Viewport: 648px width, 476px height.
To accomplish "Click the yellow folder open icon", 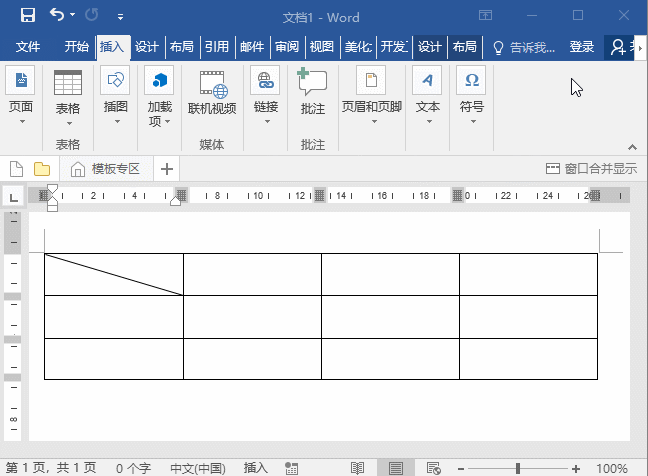I will (x=42, y=169).
